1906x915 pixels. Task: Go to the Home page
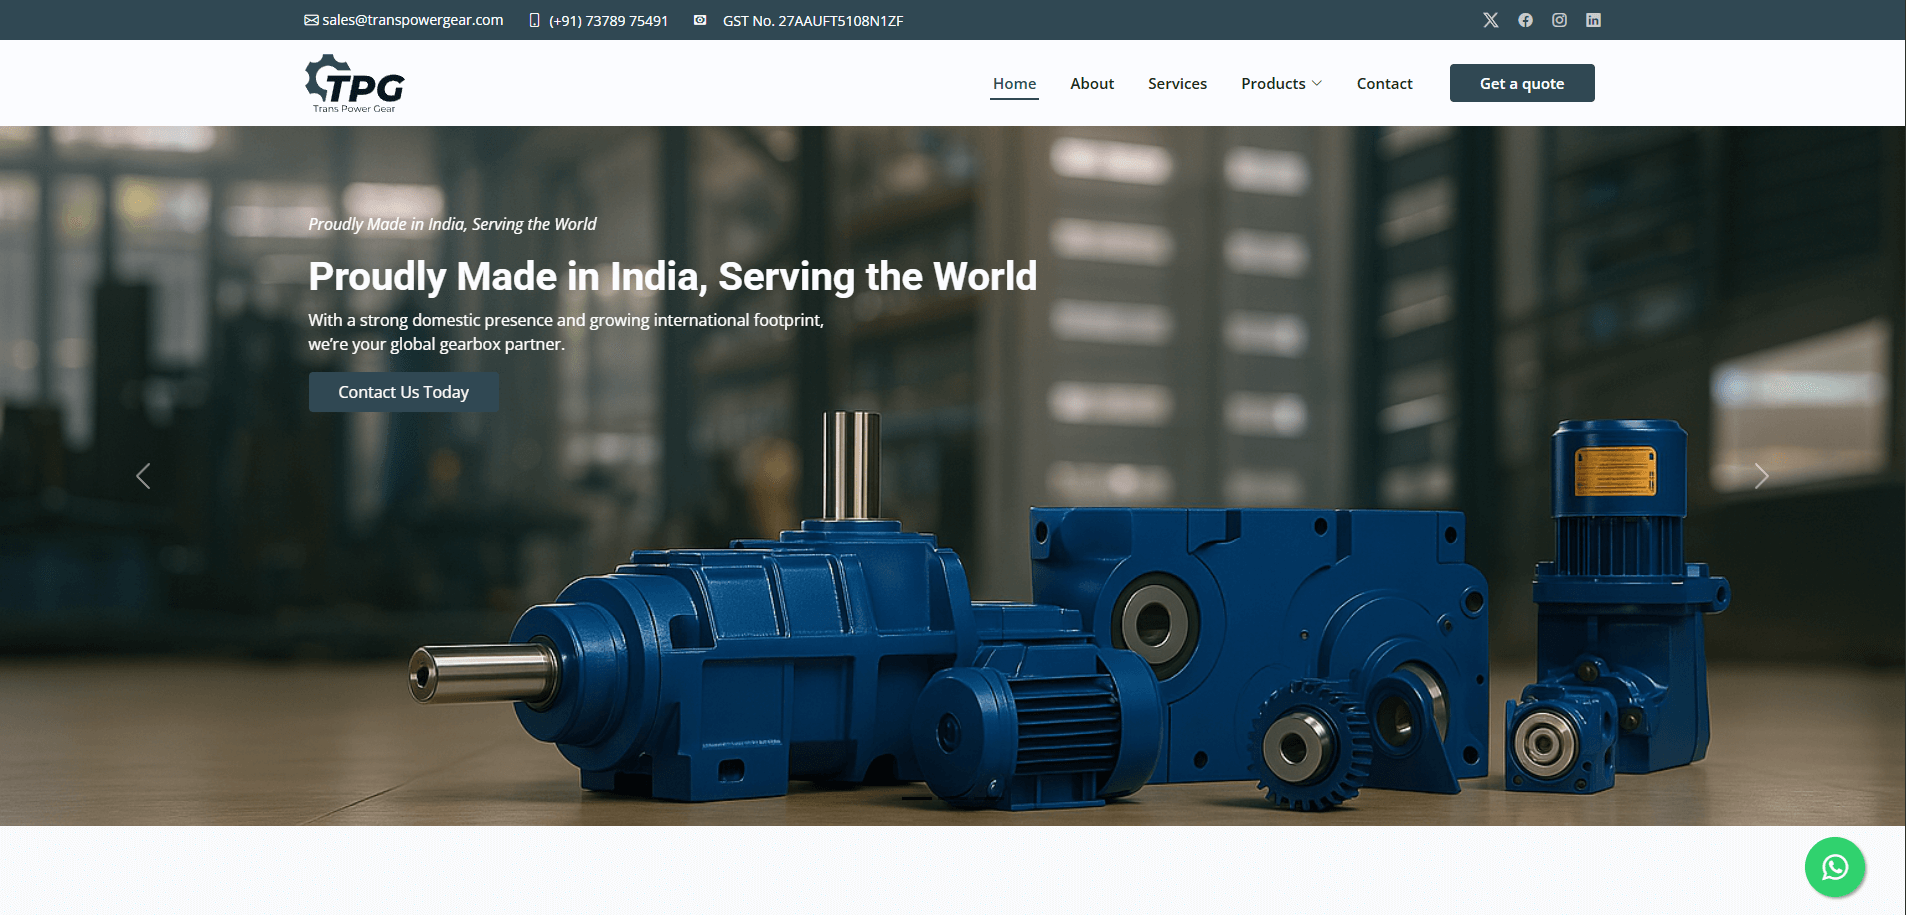coord(1014,84)
